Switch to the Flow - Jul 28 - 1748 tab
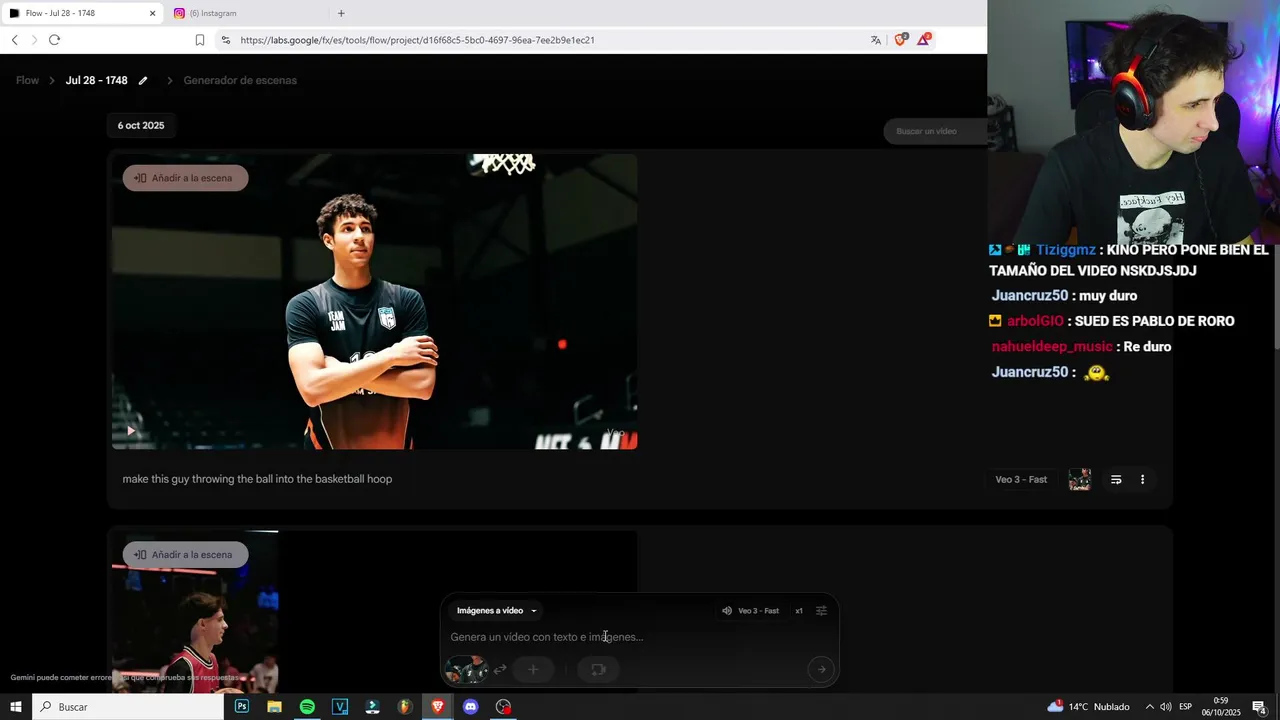This screenshot has height=720, width=1280. pyautogui.click(x=82, y=13)
